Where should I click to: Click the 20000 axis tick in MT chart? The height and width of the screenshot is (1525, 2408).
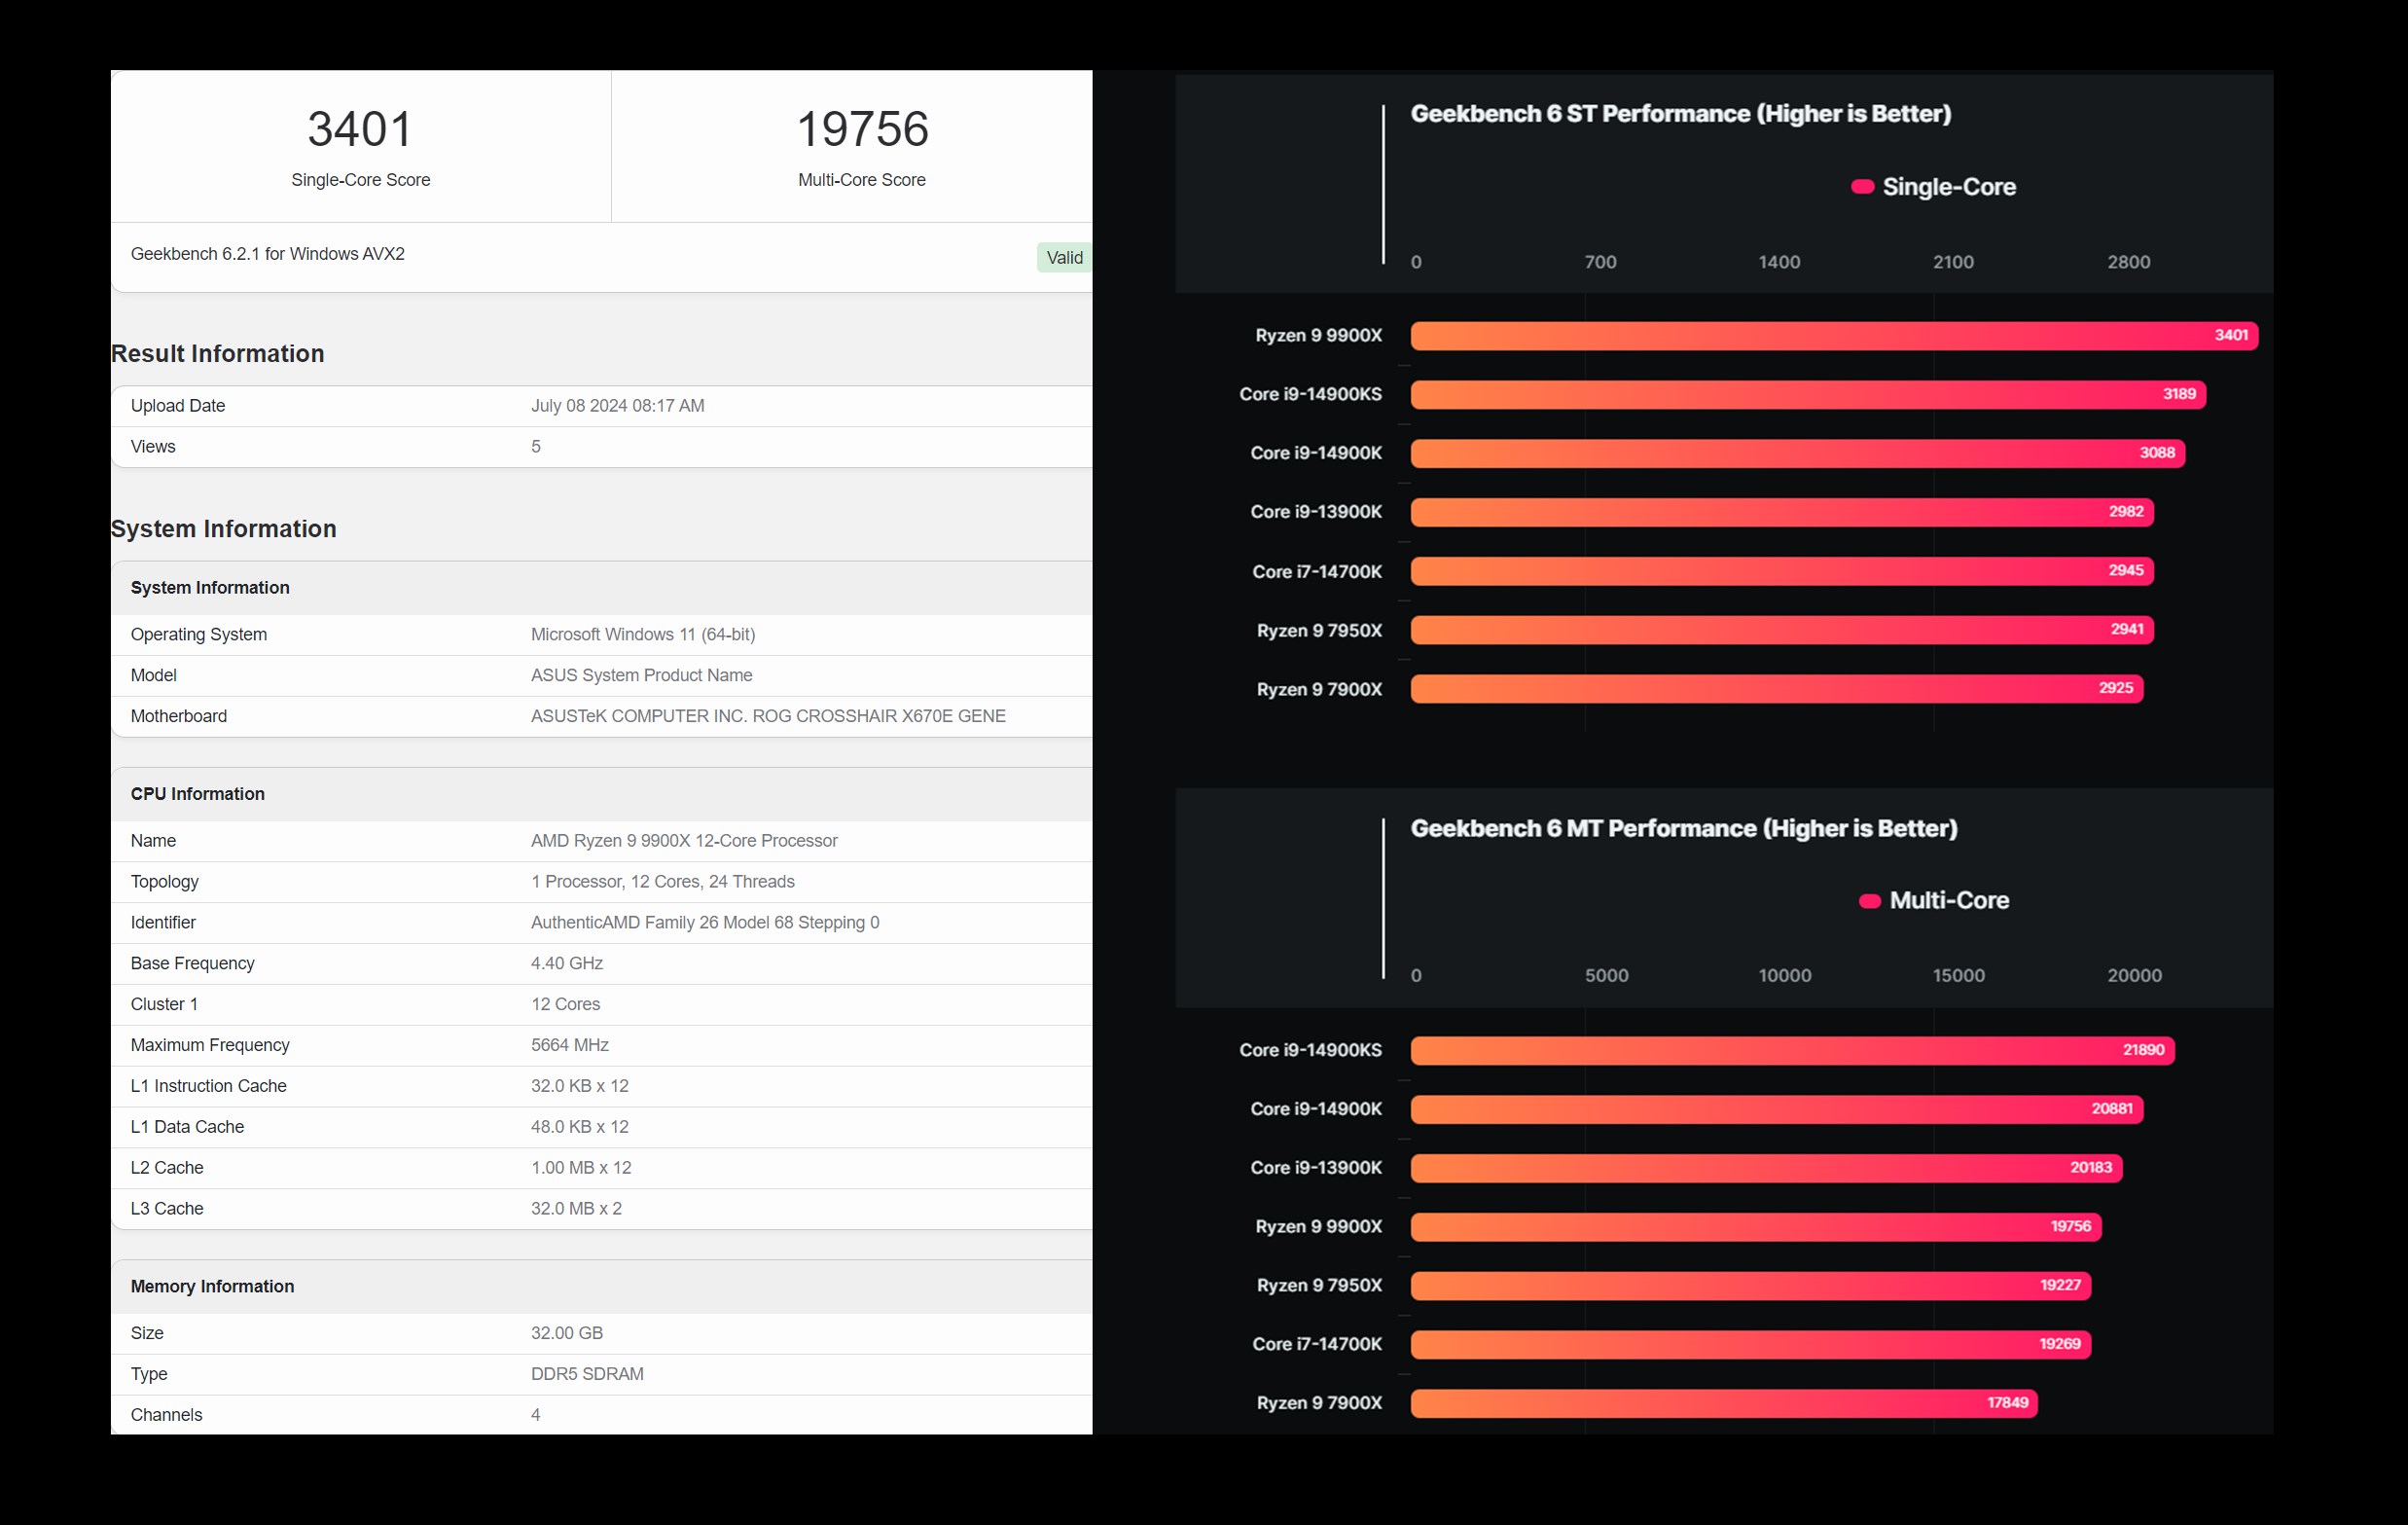tap(2134, 976)
